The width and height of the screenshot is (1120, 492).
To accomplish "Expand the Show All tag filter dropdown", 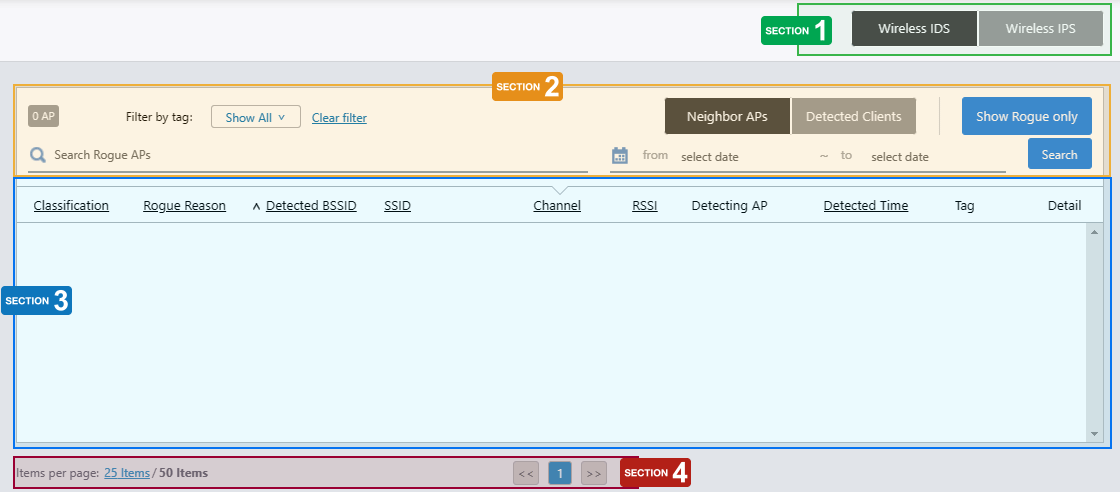I will pyautogui.click(x=256, y=117).
